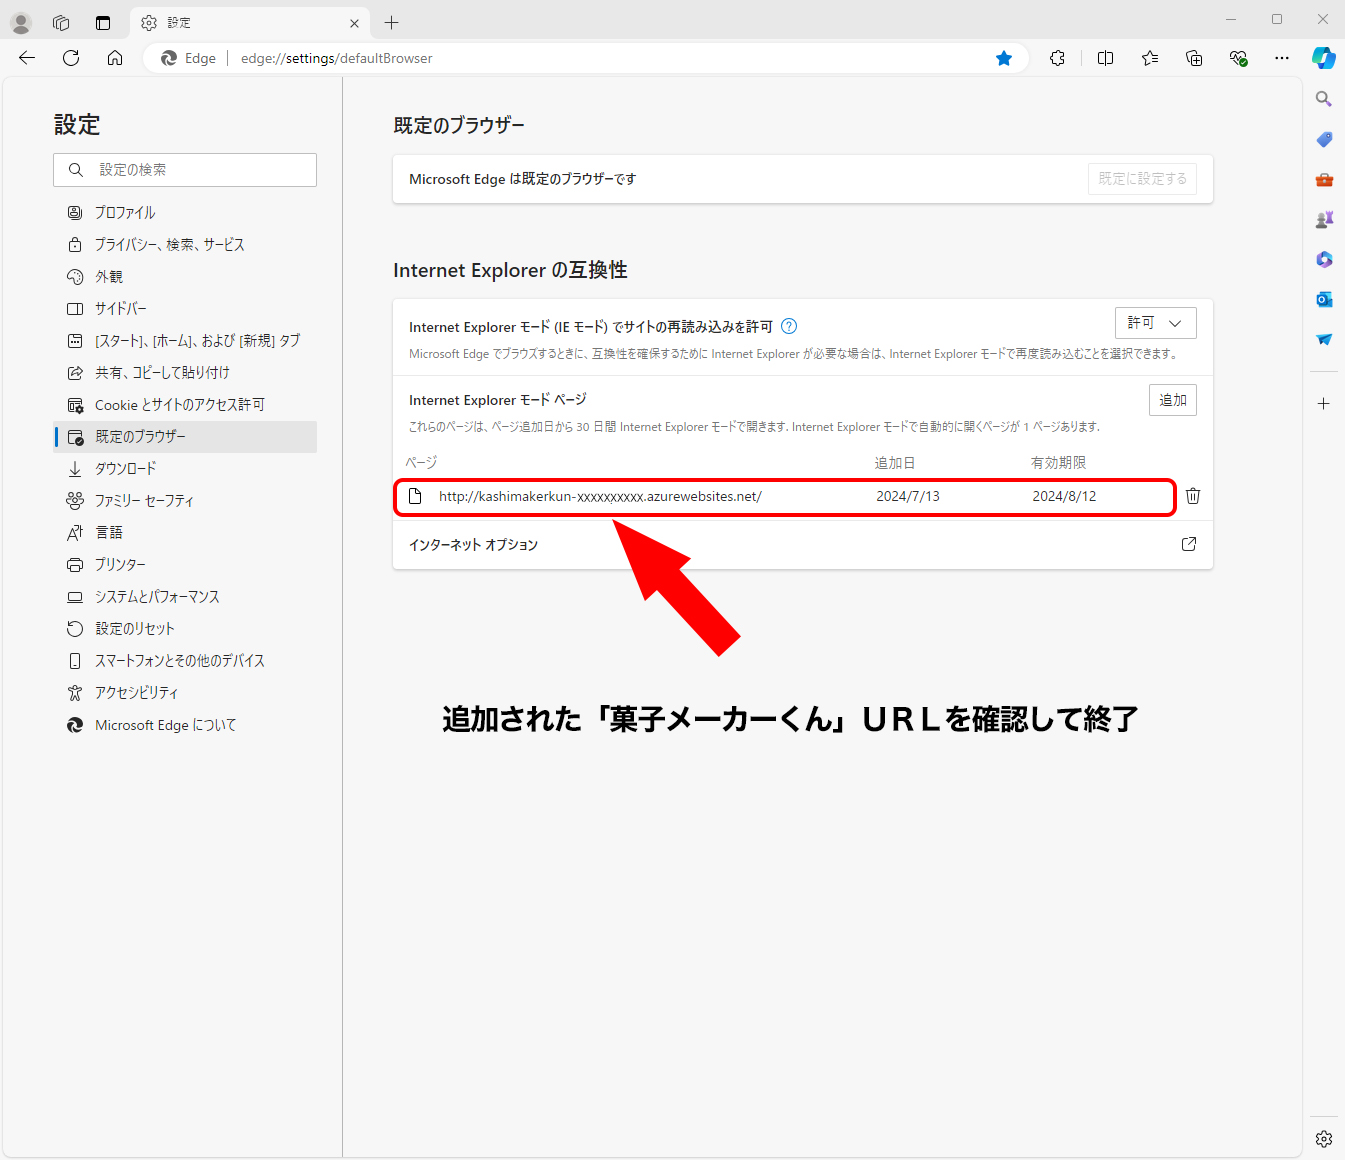Open 言語 settings section
This screenshot has width=1345, height=1160.
click(185, 532)
